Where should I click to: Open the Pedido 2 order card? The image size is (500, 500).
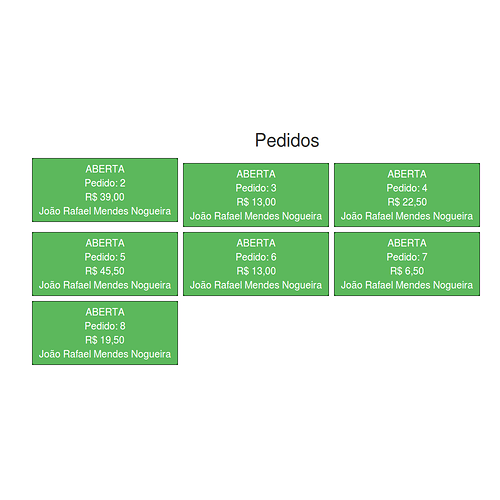105,190
